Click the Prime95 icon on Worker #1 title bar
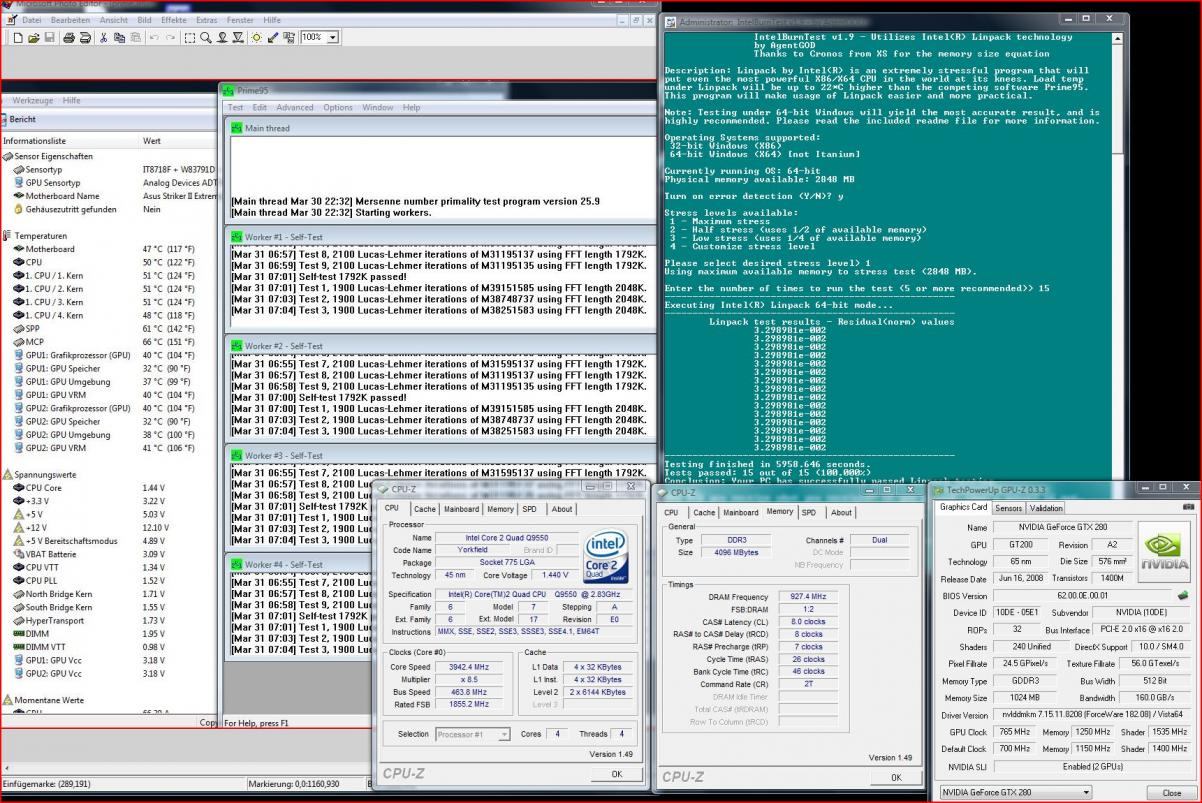This screenshot has width=1202, height=803. (x=237, y=237)
